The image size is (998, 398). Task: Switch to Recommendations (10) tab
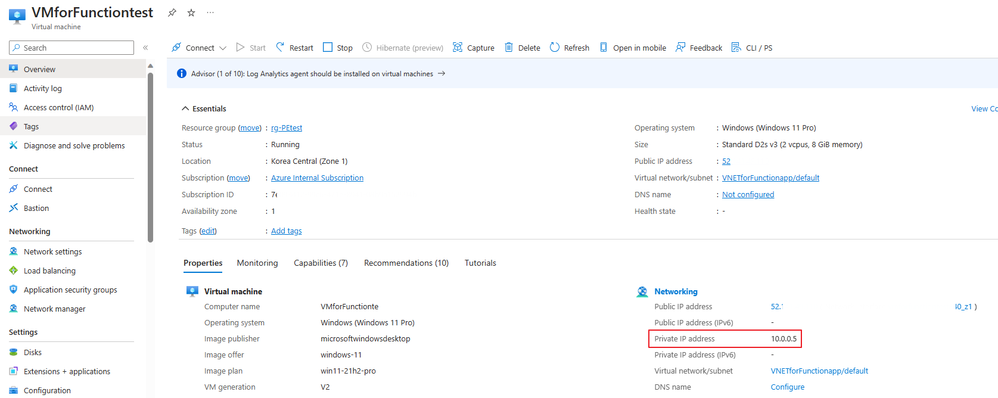406,263
